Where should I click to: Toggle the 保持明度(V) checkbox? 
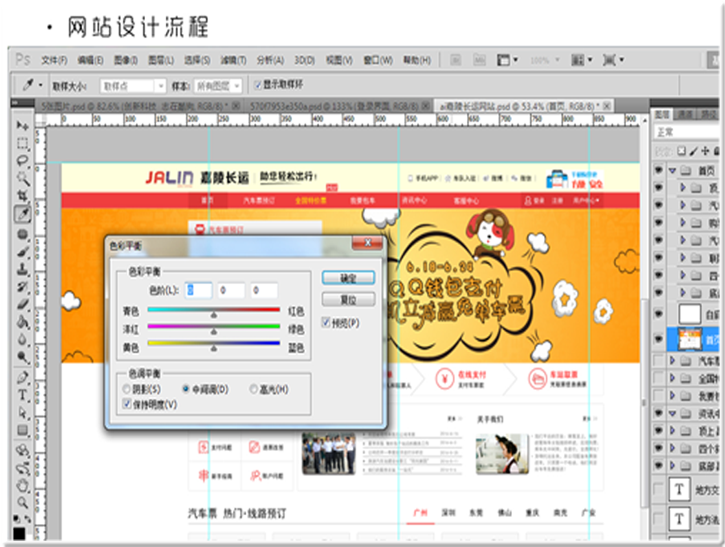(x=126, y=404)
